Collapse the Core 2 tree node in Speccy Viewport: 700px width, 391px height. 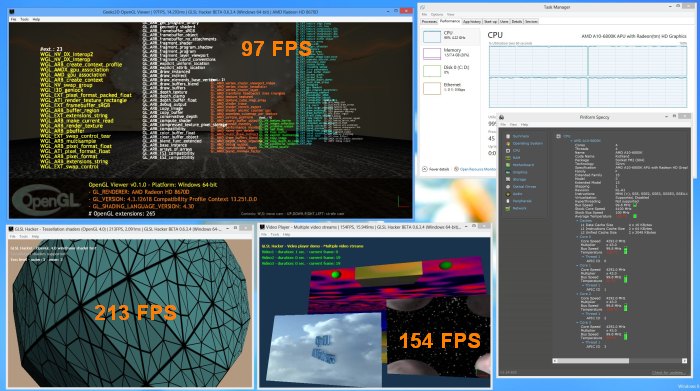click(x=577, y=294)
